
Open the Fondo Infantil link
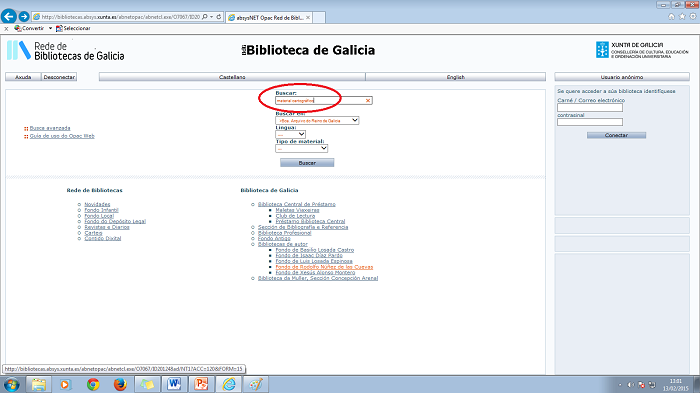coord(102,210)
